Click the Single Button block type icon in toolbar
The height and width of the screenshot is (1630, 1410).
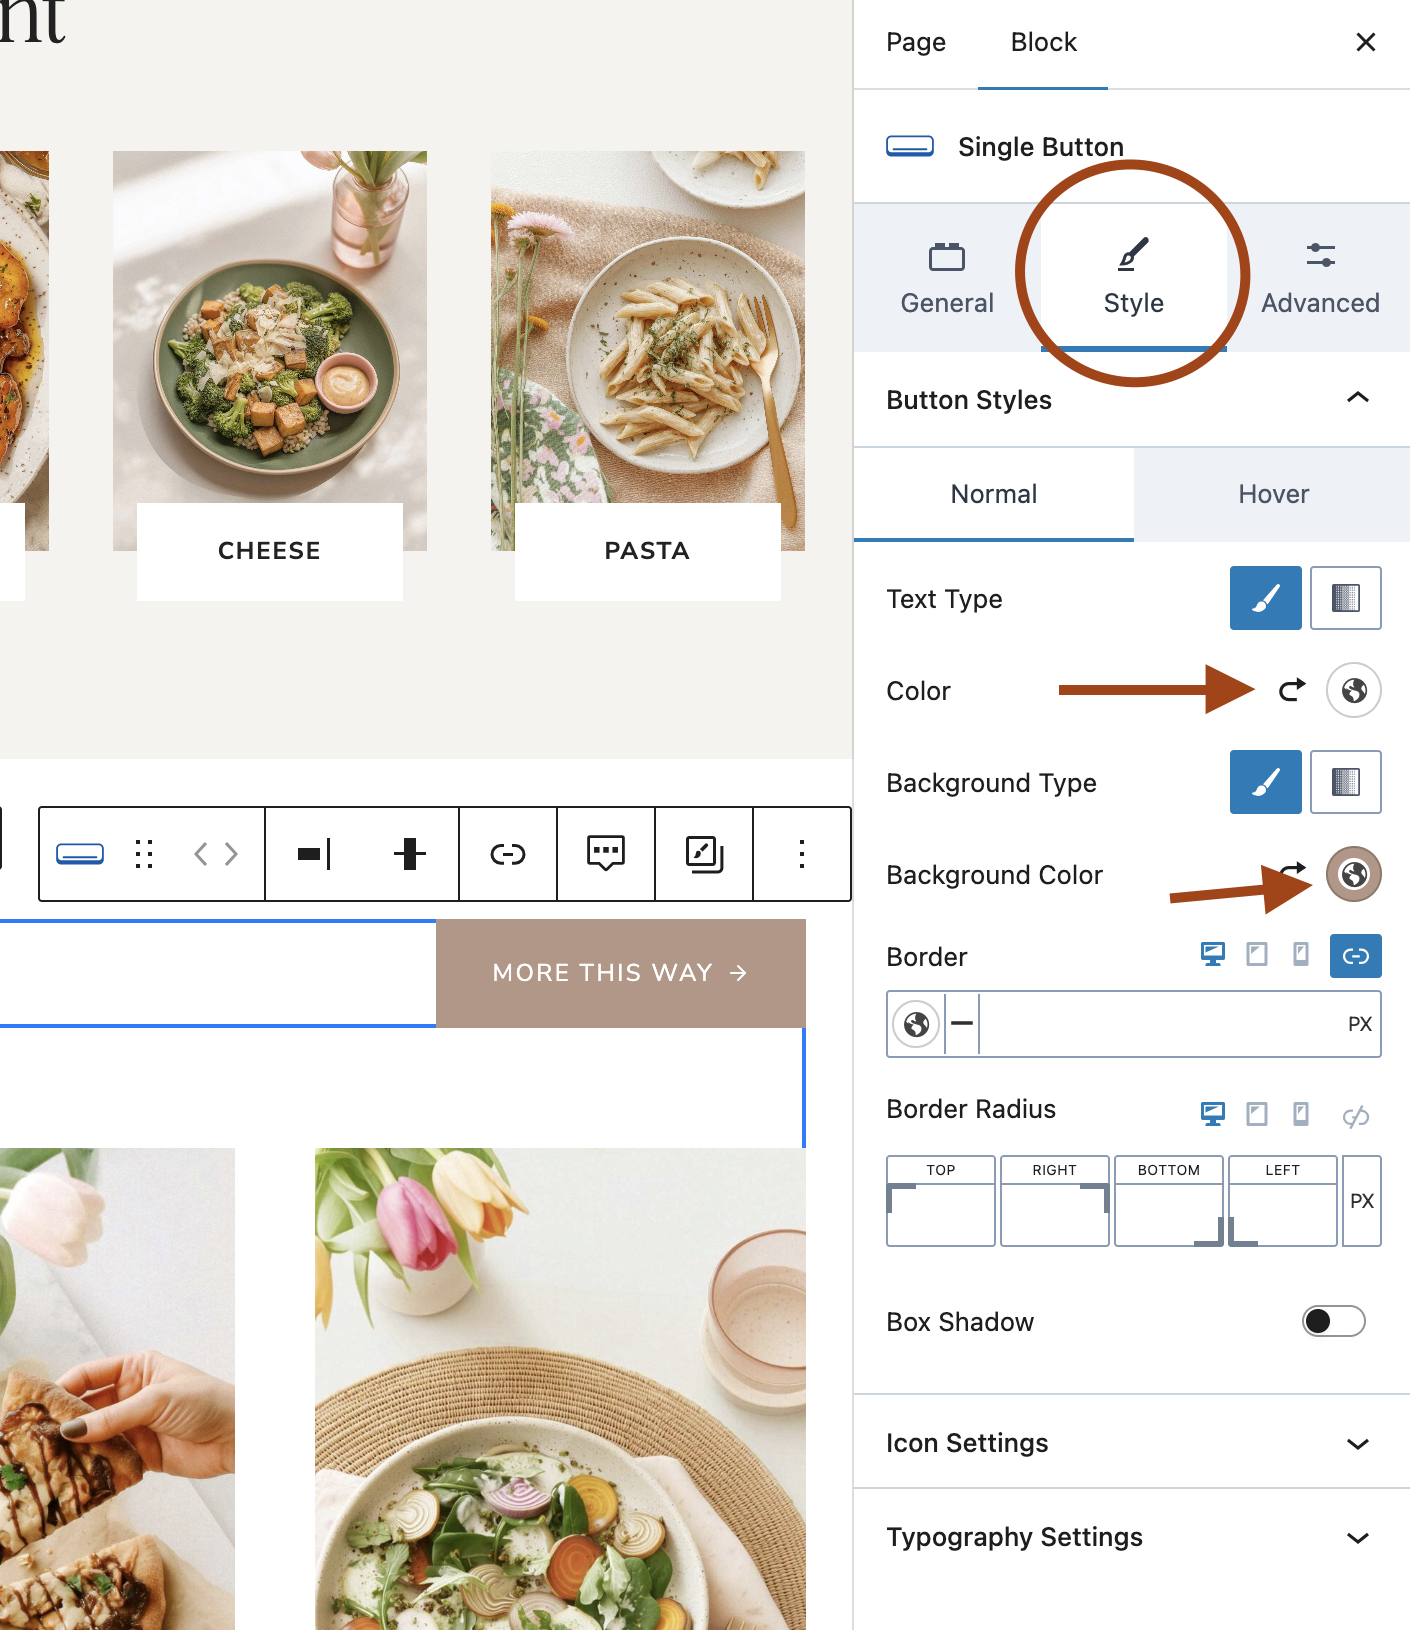pyautogui.click(x=80, y=854)
